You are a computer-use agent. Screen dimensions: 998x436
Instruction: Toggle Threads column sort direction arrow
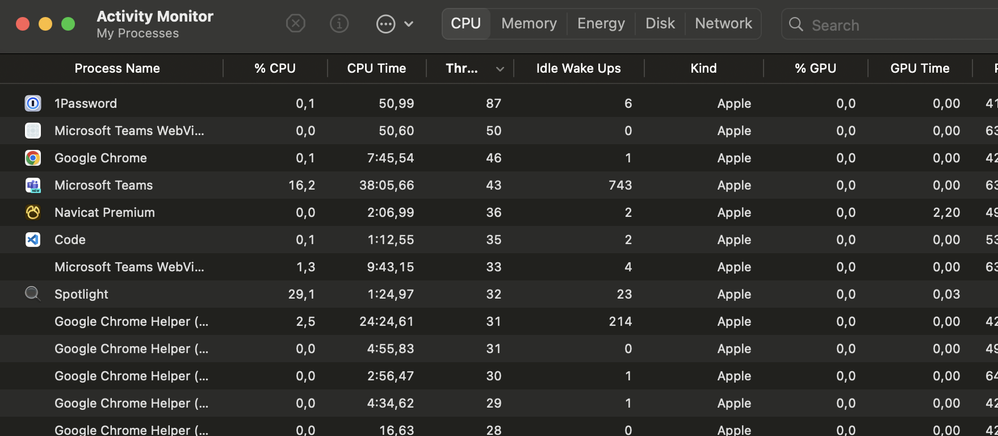click(x=500, y=69)
